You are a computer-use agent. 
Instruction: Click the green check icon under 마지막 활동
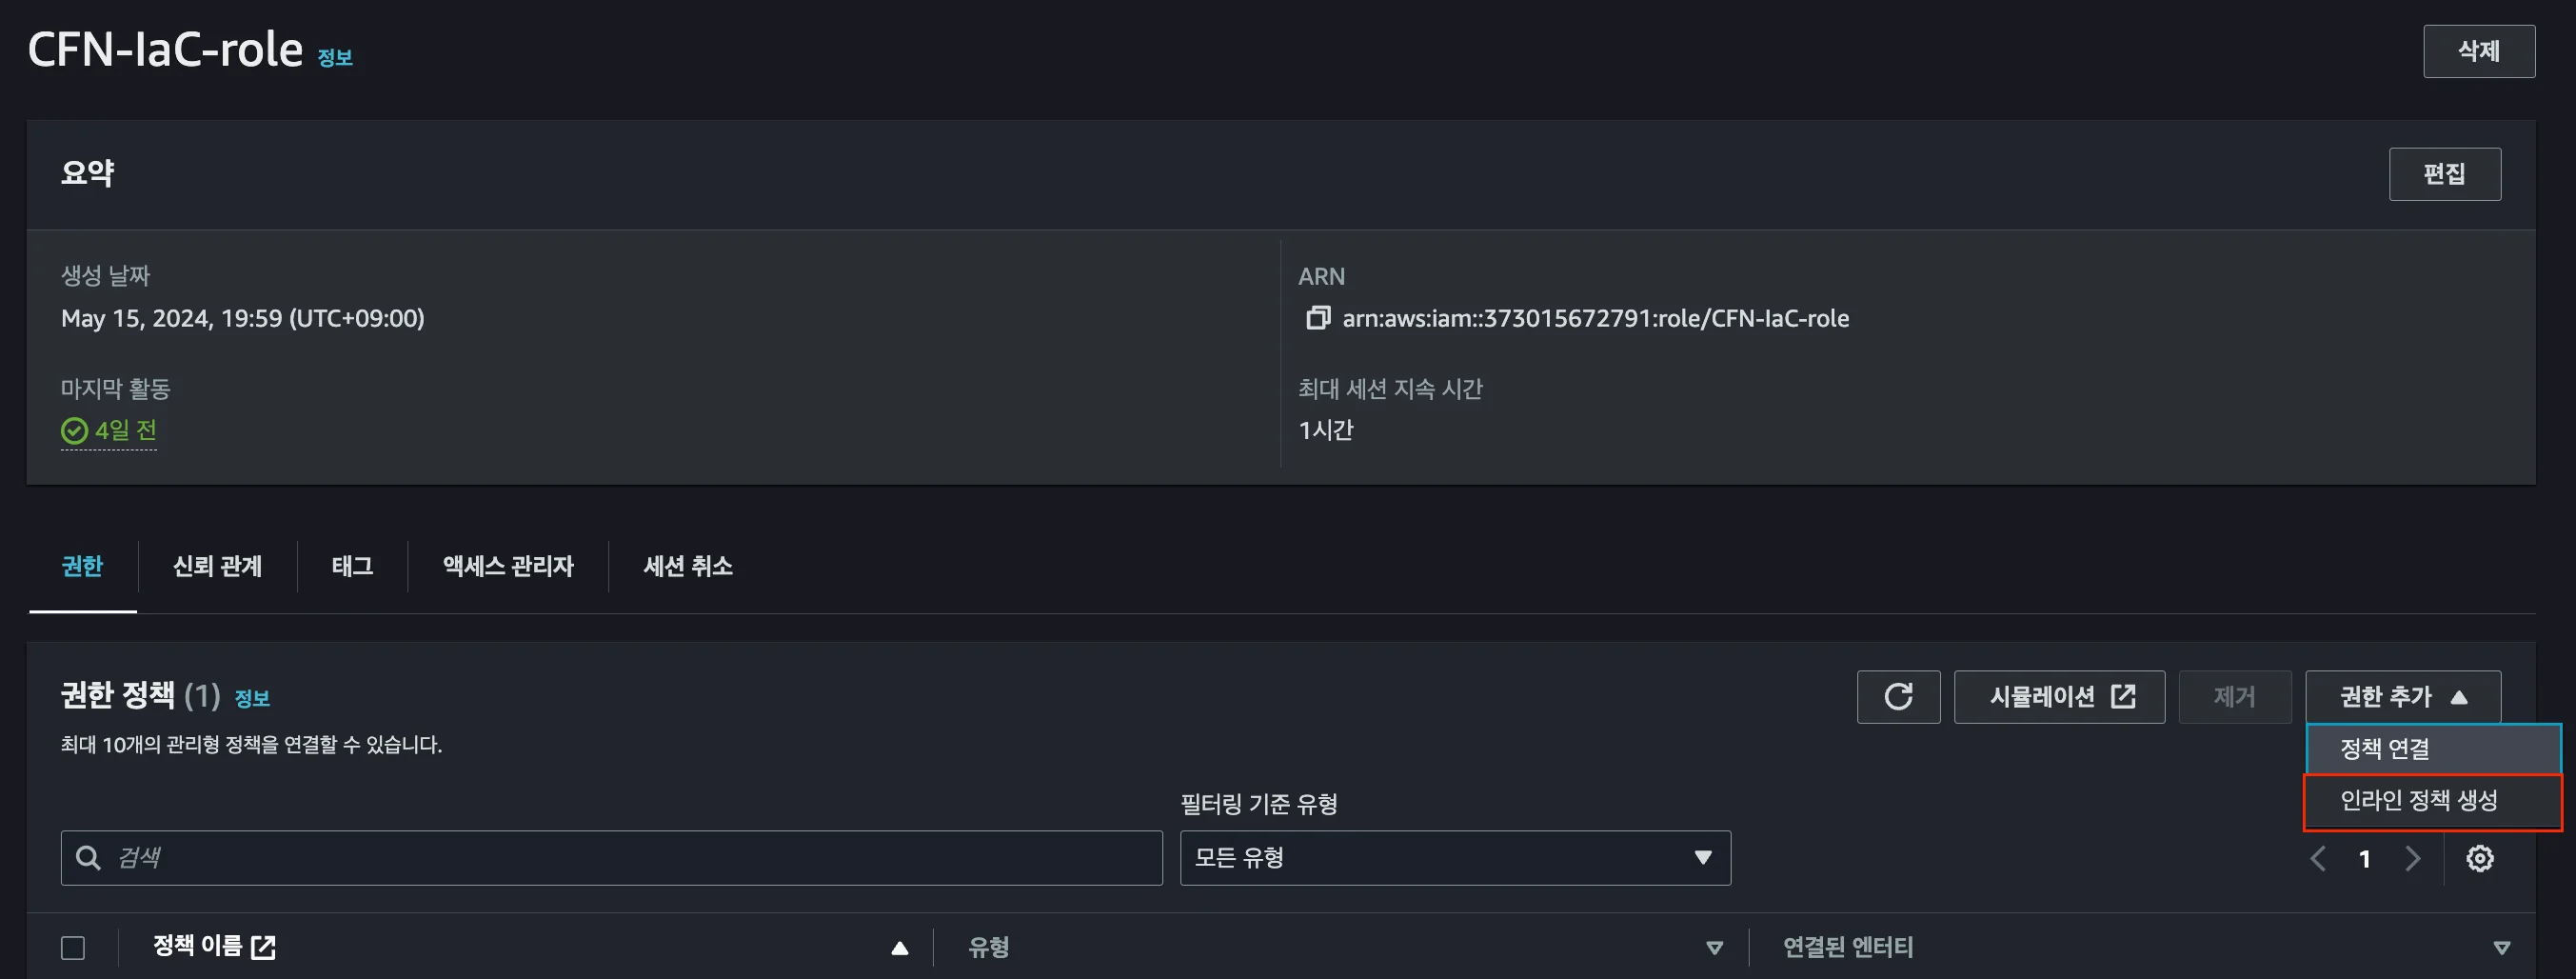(73, 430)
